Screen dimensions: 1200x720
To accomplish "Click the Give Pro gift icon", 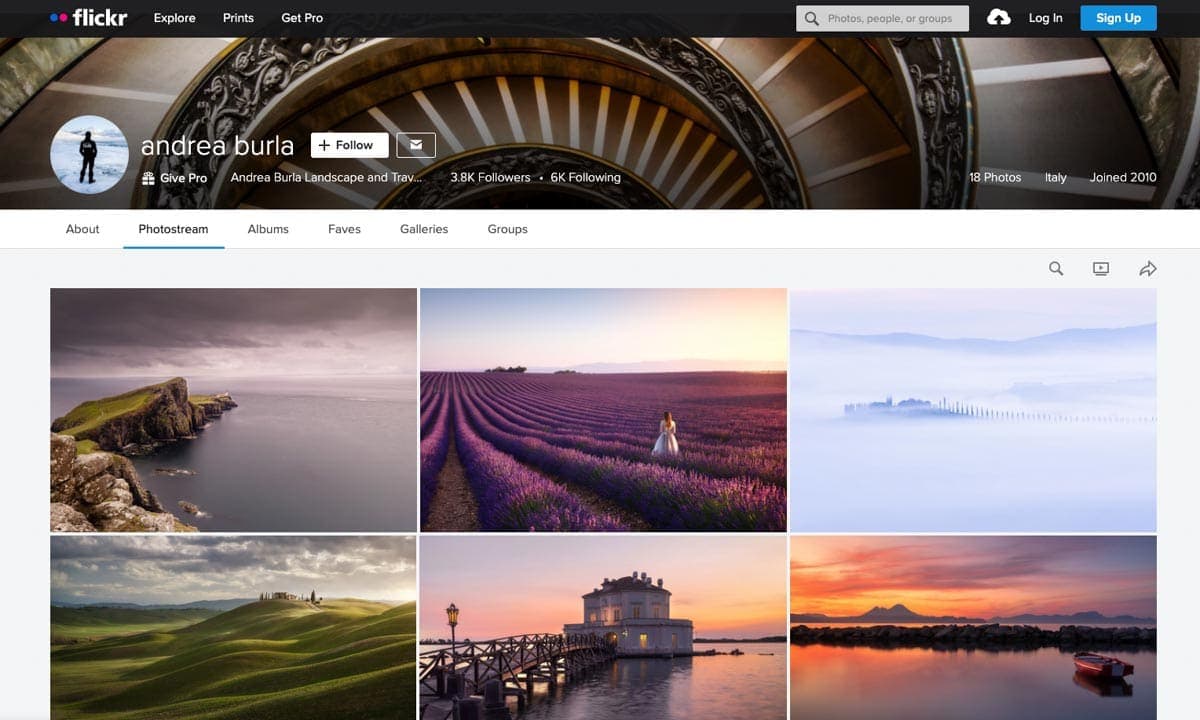I will click(148, 178).
